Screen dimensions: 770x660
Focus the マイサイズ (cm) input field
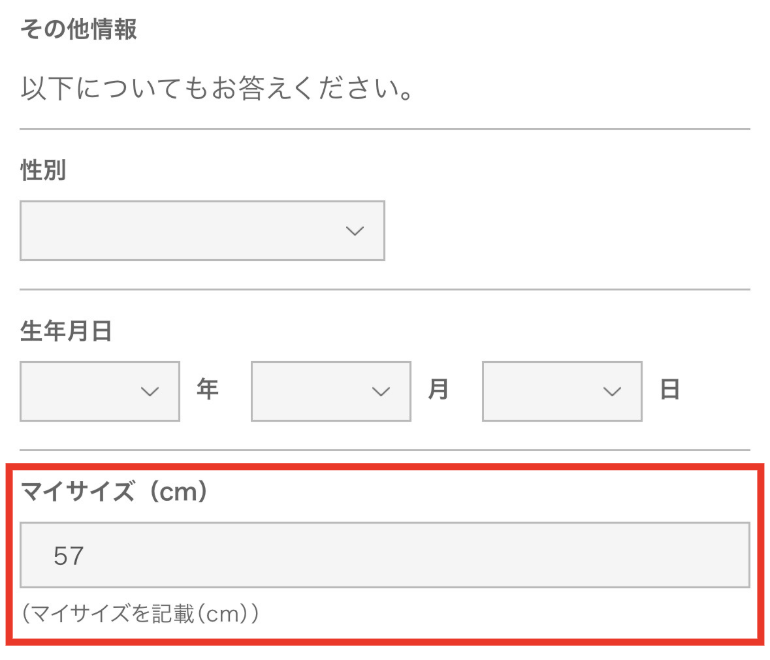point(385,555)
